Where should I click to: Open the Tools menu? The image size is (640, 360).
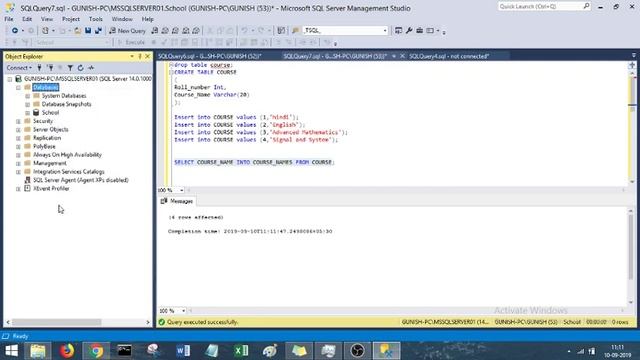[x=96, y=19]
